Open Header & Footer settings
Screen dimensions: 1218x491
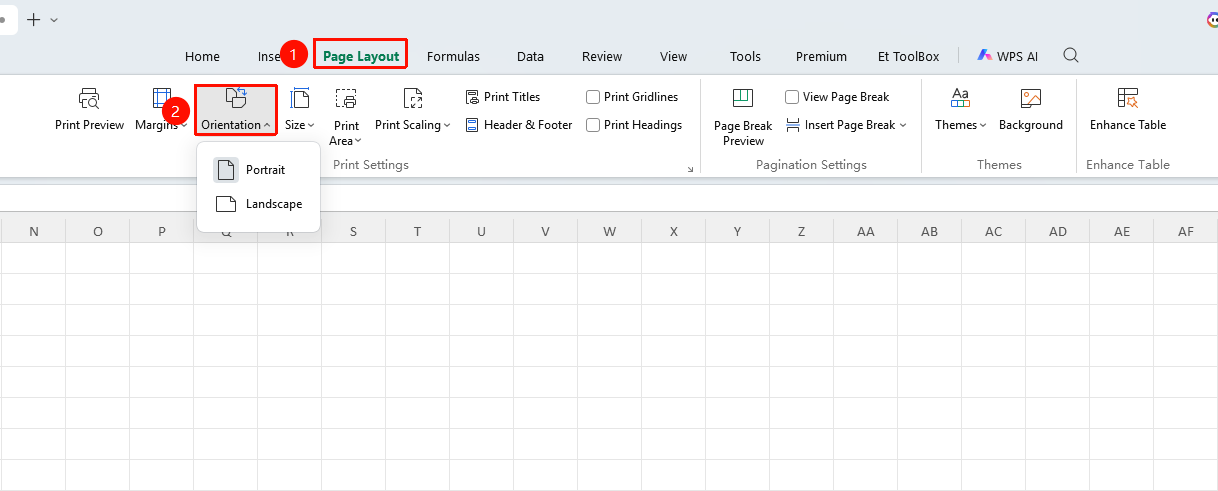click(x=519, y=125)
